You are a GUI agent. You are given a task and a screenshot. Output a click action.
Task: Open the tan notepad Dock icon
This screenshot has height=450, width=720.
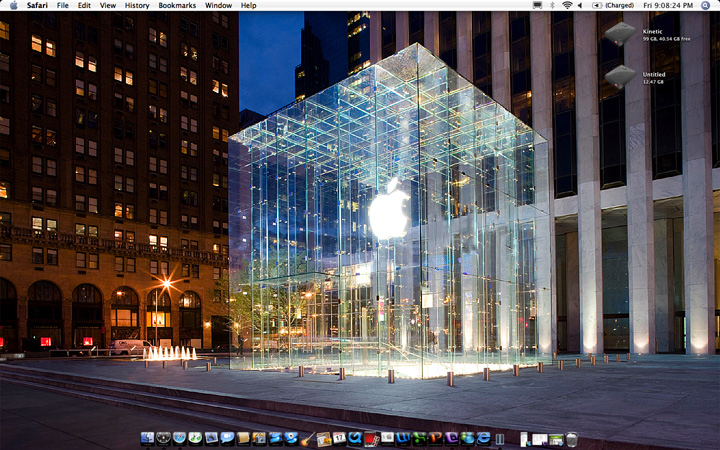point(243,439)
